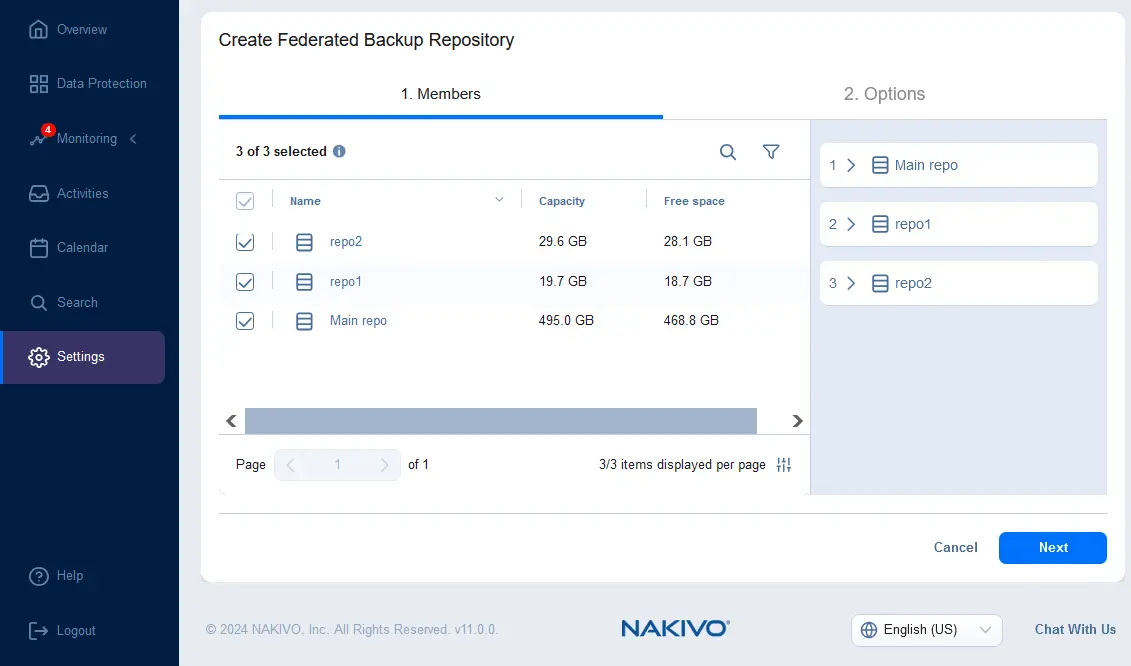Open the Calendar menu item

[82, 247]
